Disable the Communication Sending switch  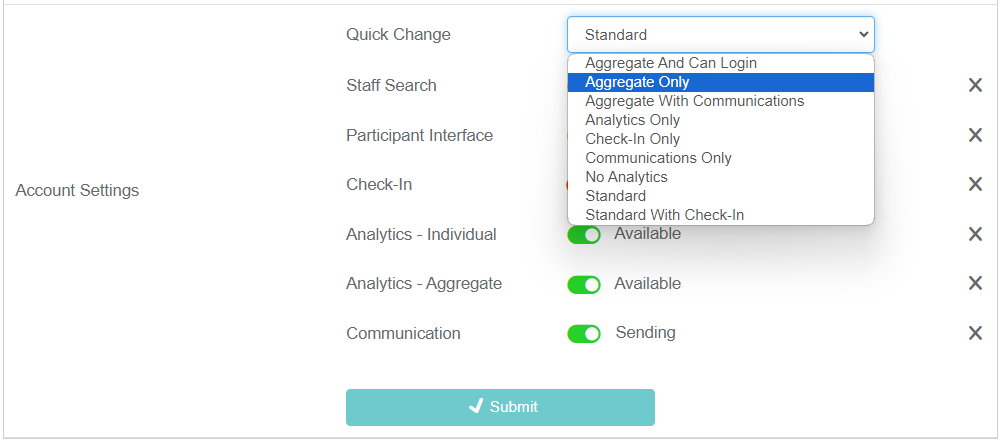584,334
